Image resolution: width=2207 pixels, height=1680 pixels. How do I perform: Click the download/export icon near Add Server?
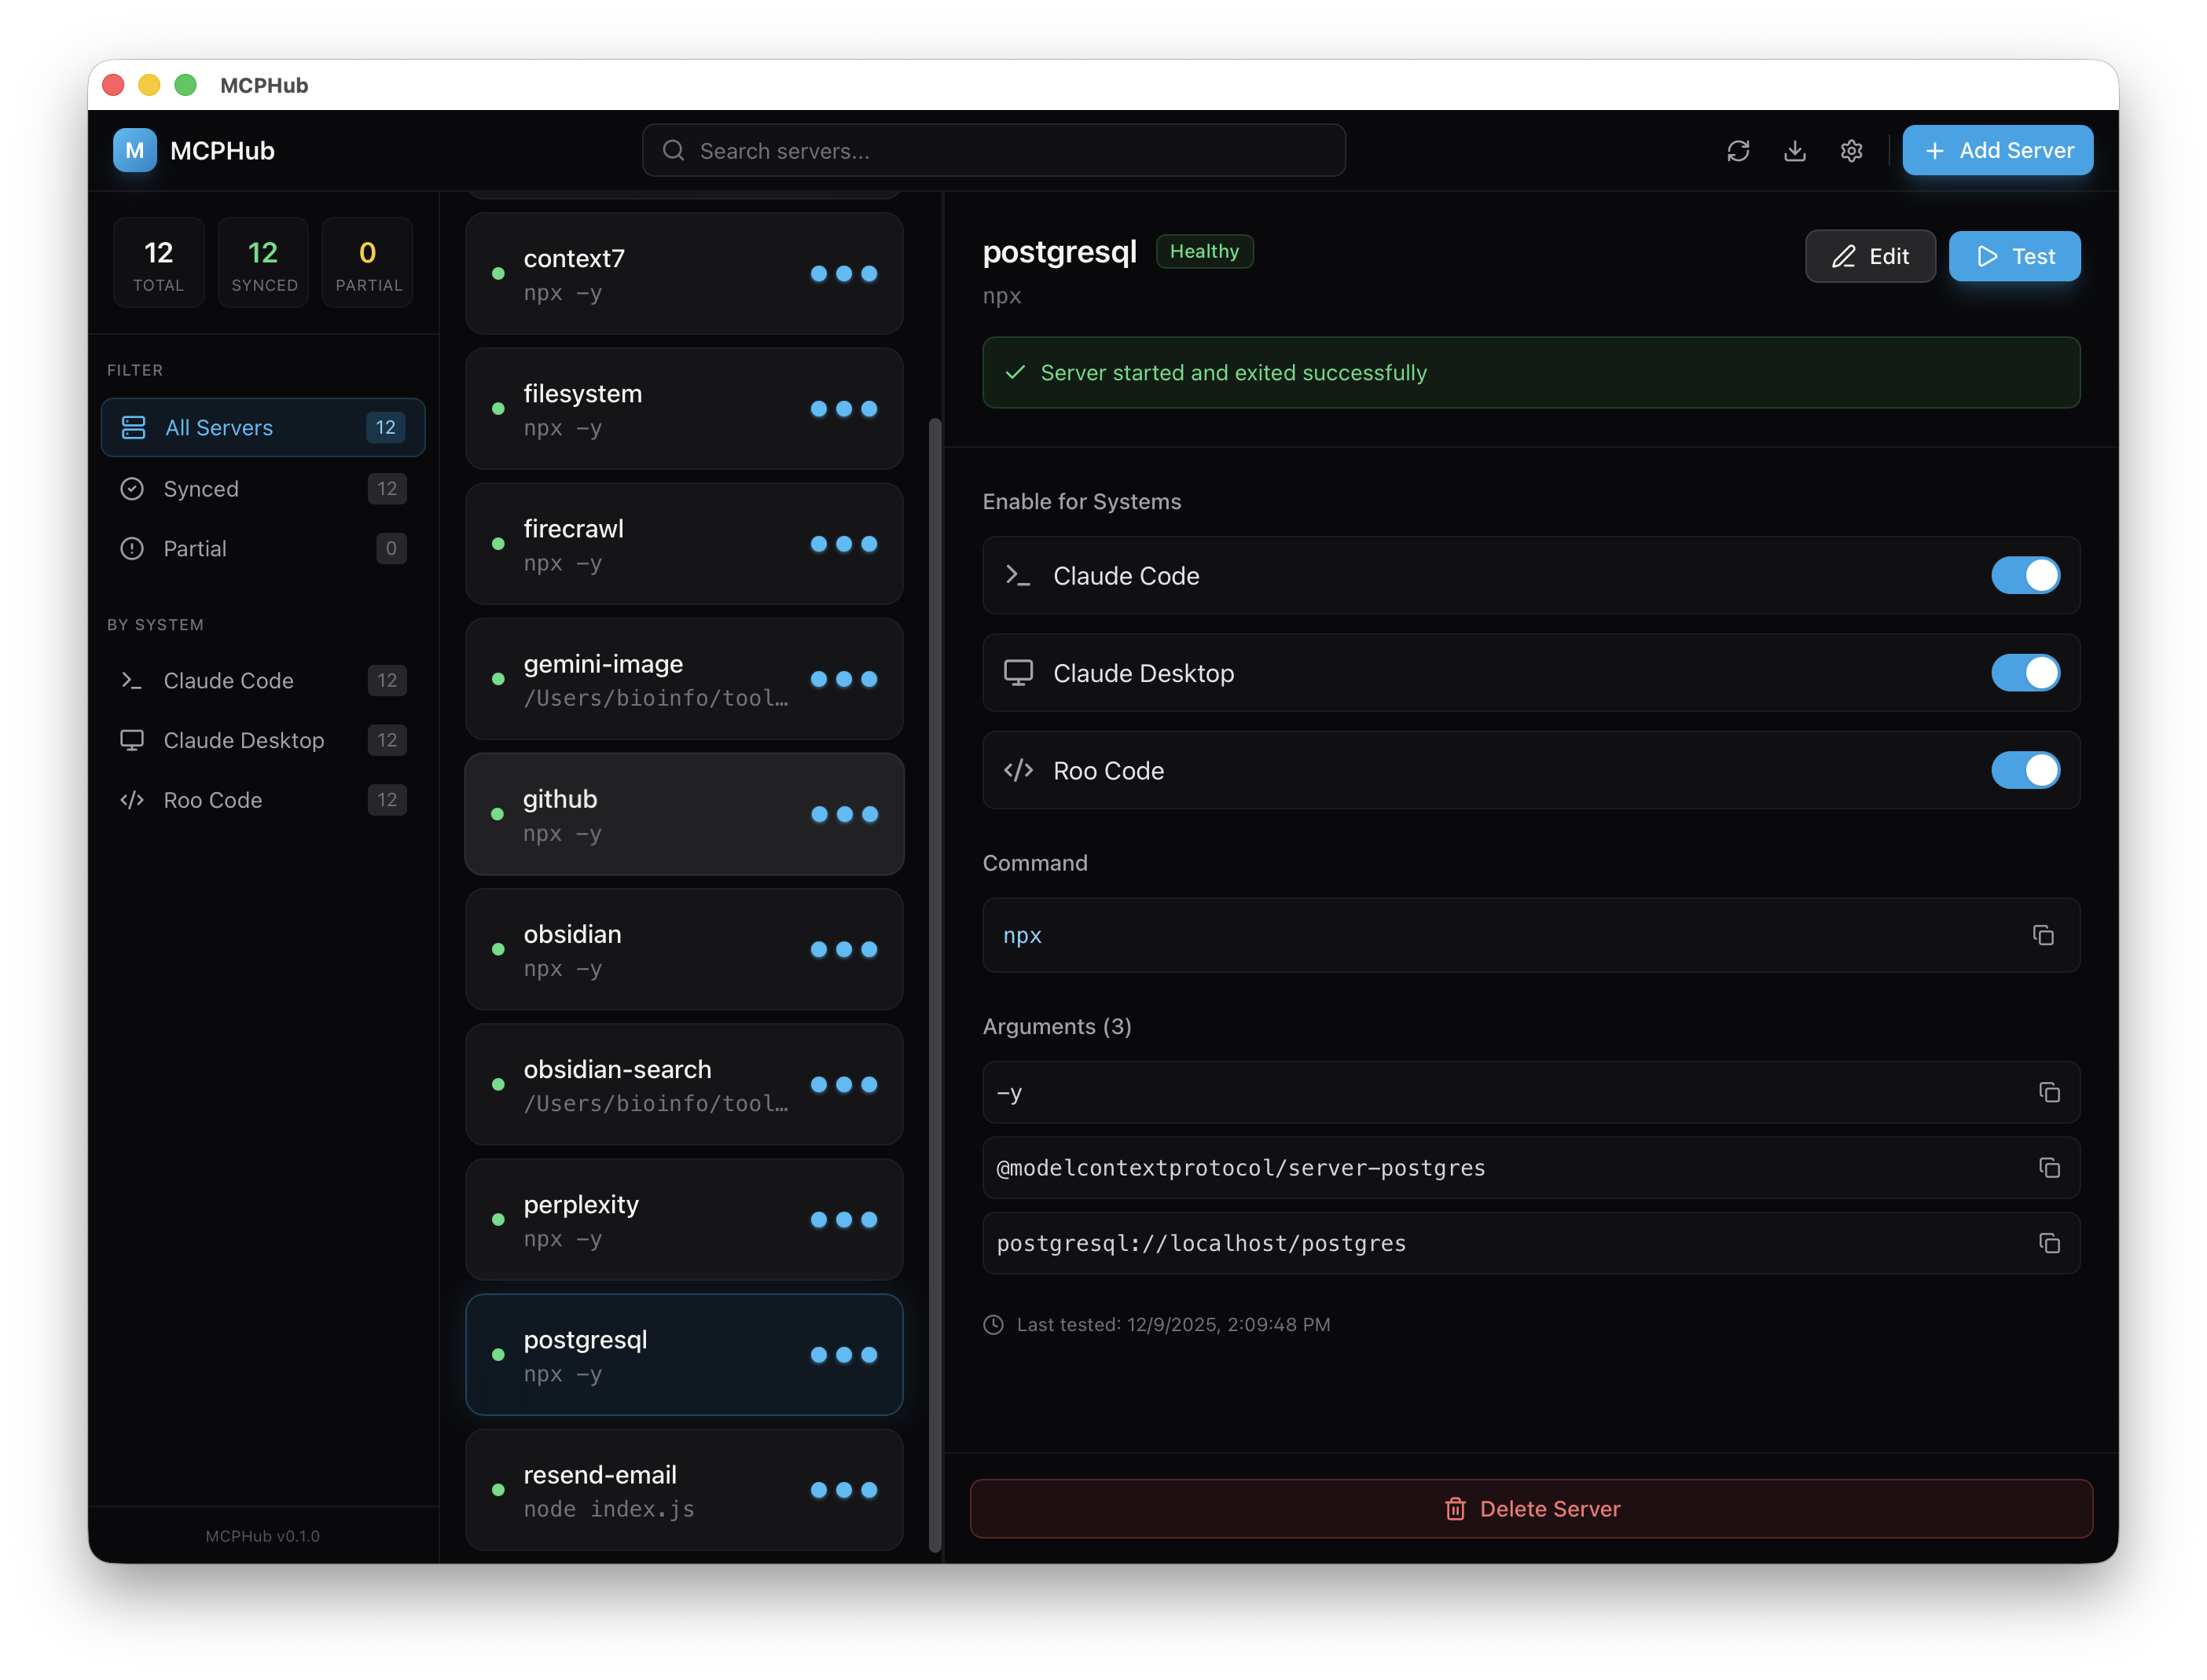coord(1795,150)
